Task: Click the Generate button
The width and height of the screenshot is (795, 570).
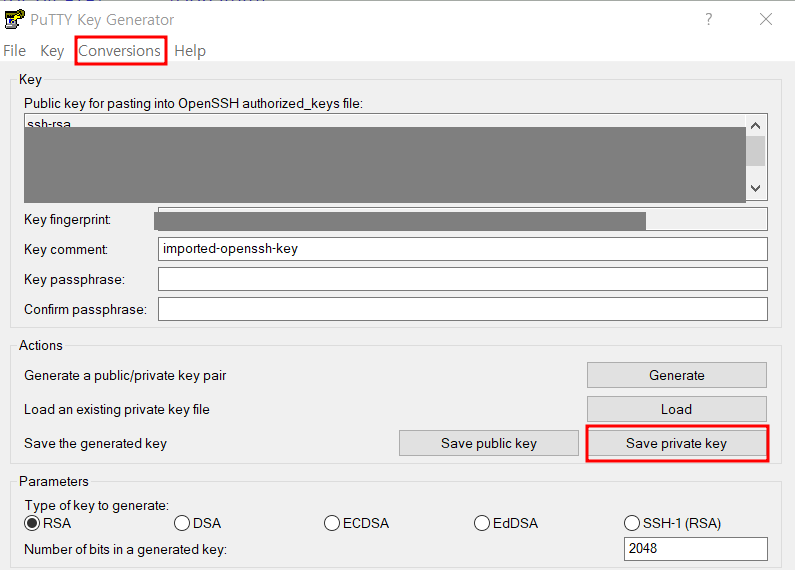Action: (x=676, y=375)
